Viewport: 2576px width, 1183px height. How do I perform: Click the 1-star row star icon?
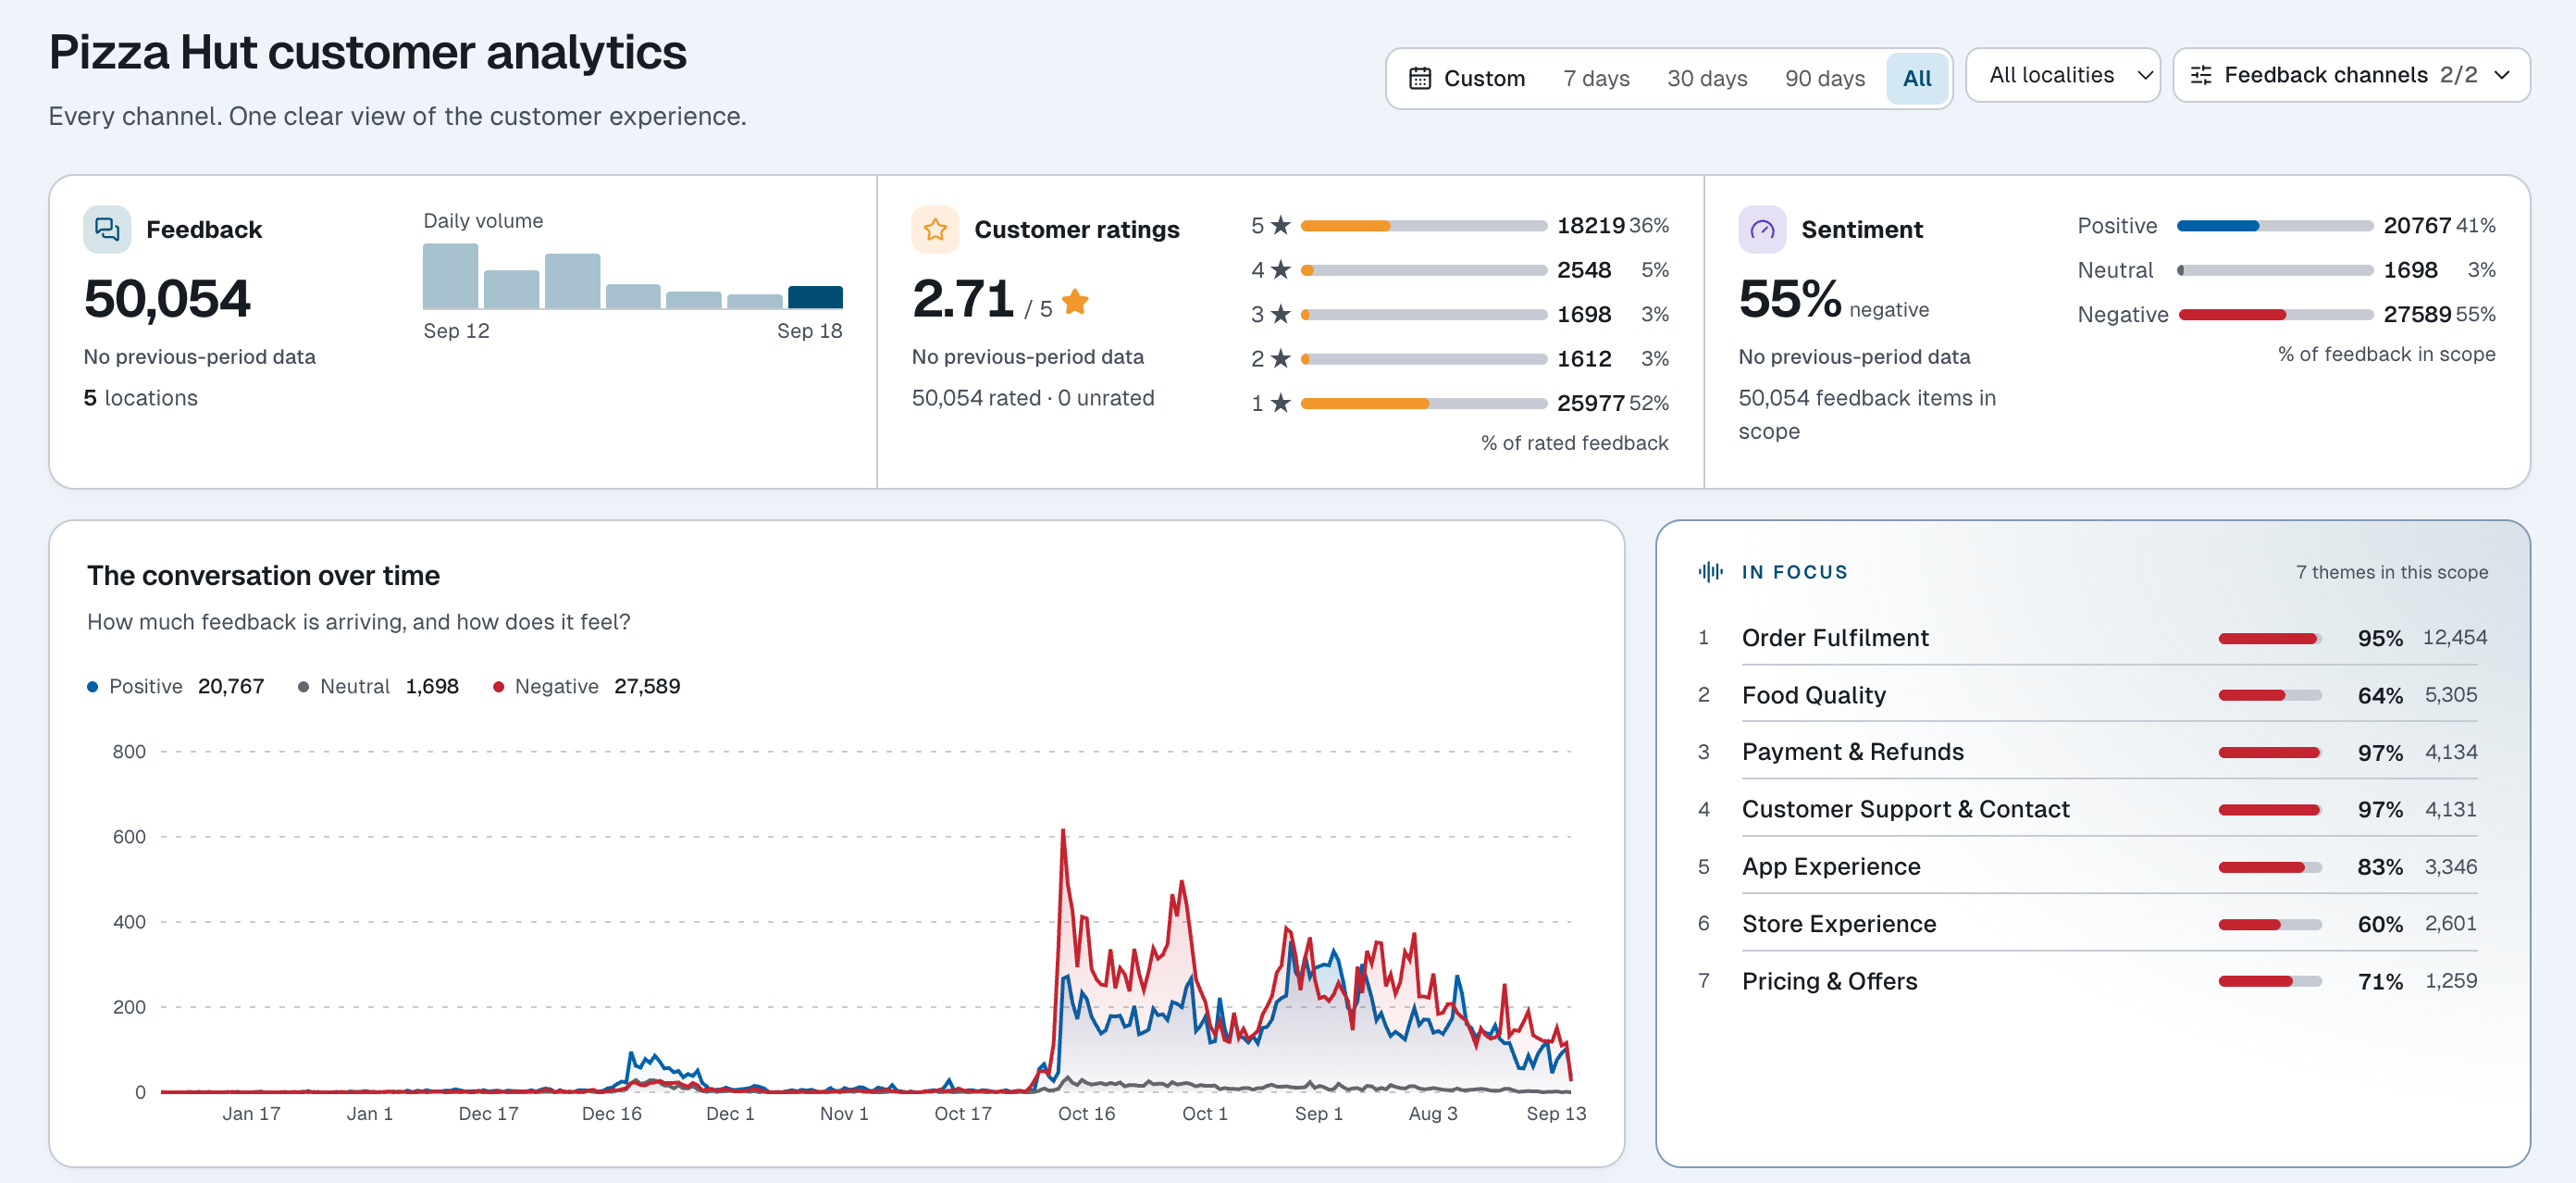coord(1280,403)
